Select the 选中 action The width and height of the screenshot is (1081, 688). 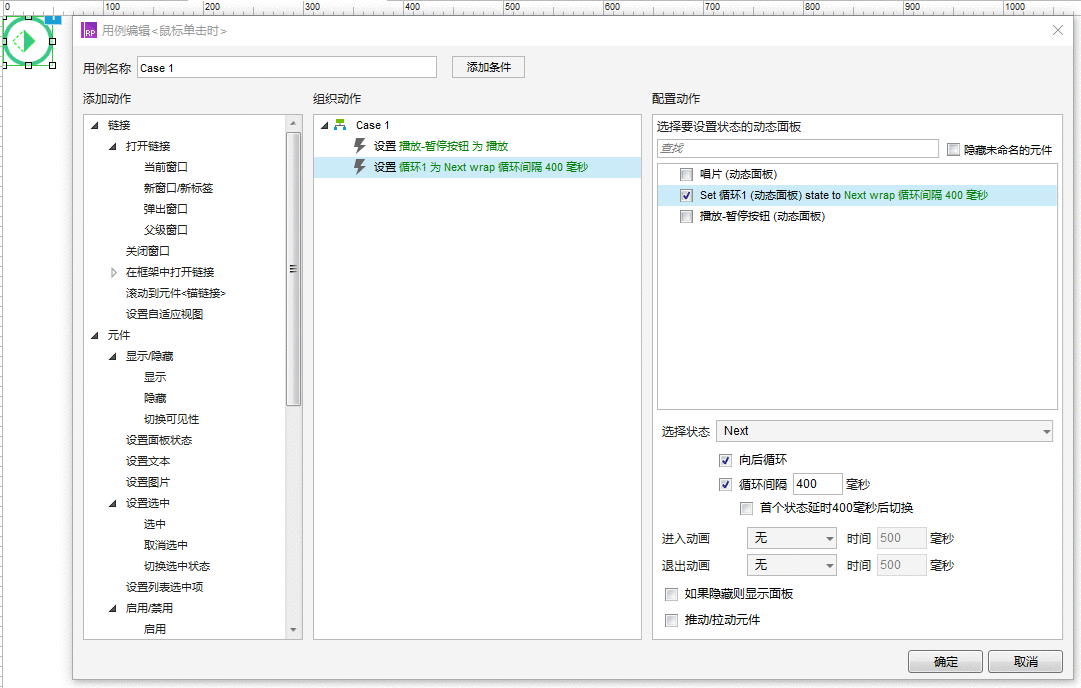coord(154,524)
